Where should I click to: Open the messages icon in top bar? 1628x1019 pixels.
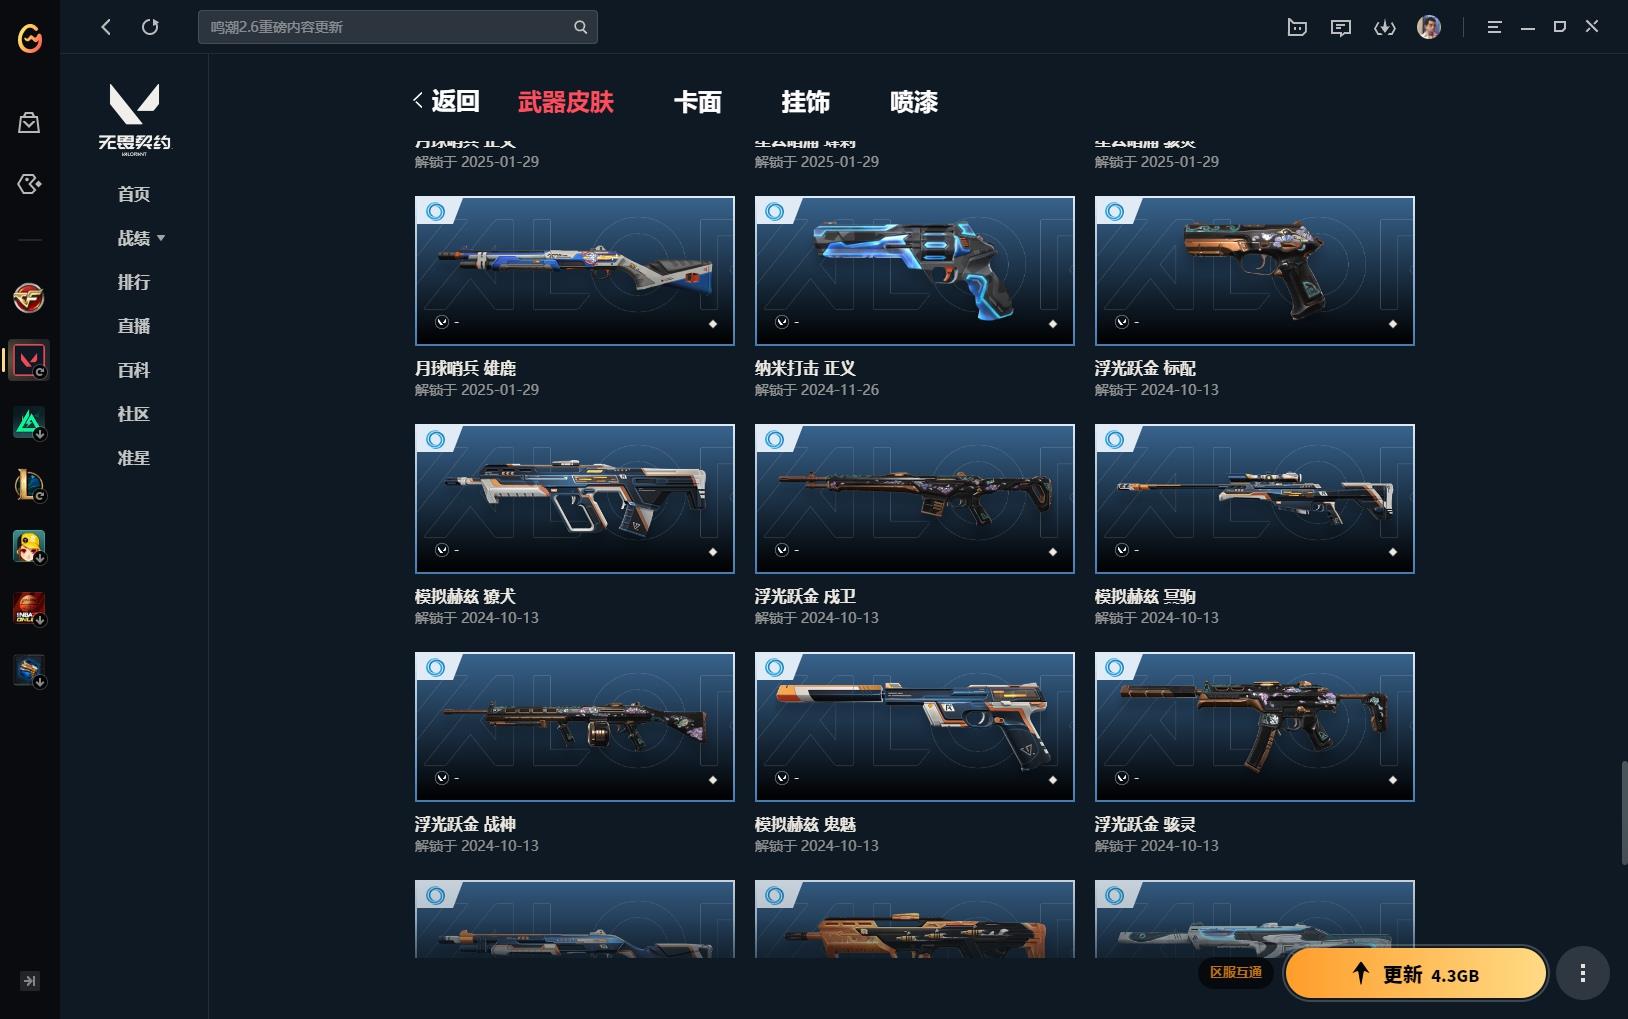click(x=1341, y=28)
